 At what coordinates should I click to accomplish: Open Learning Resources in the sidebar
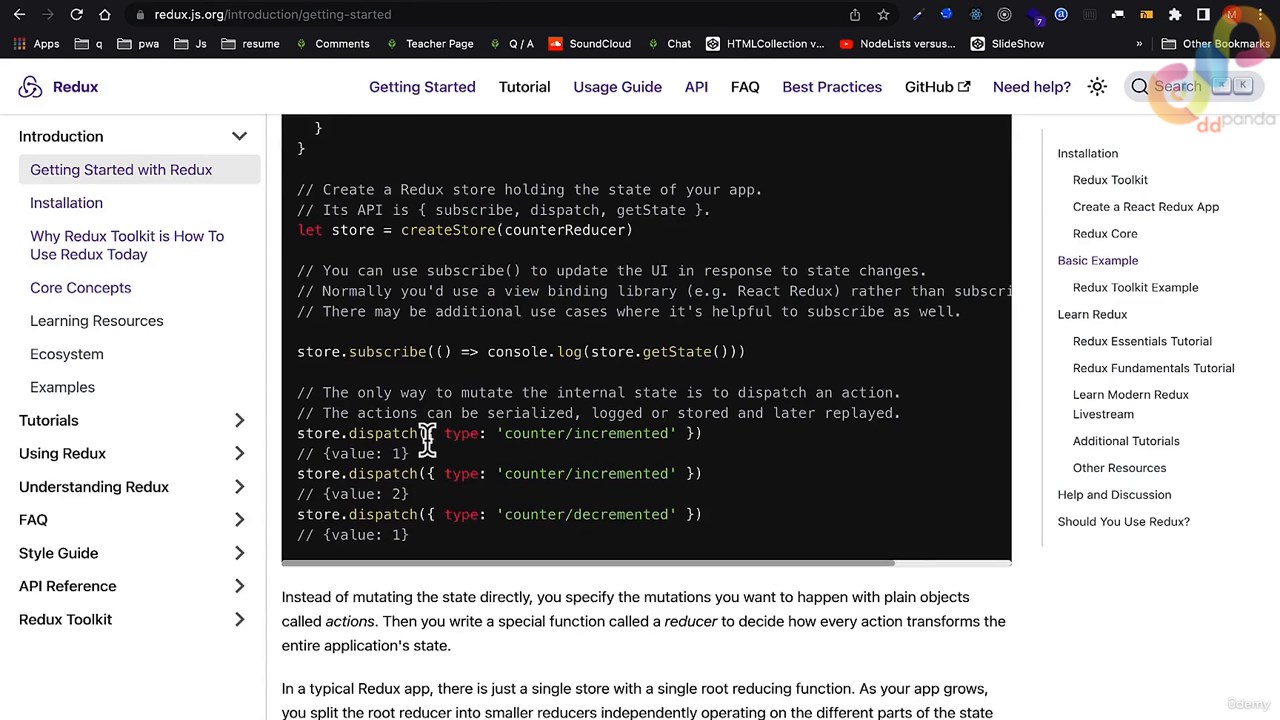[96, 321]
